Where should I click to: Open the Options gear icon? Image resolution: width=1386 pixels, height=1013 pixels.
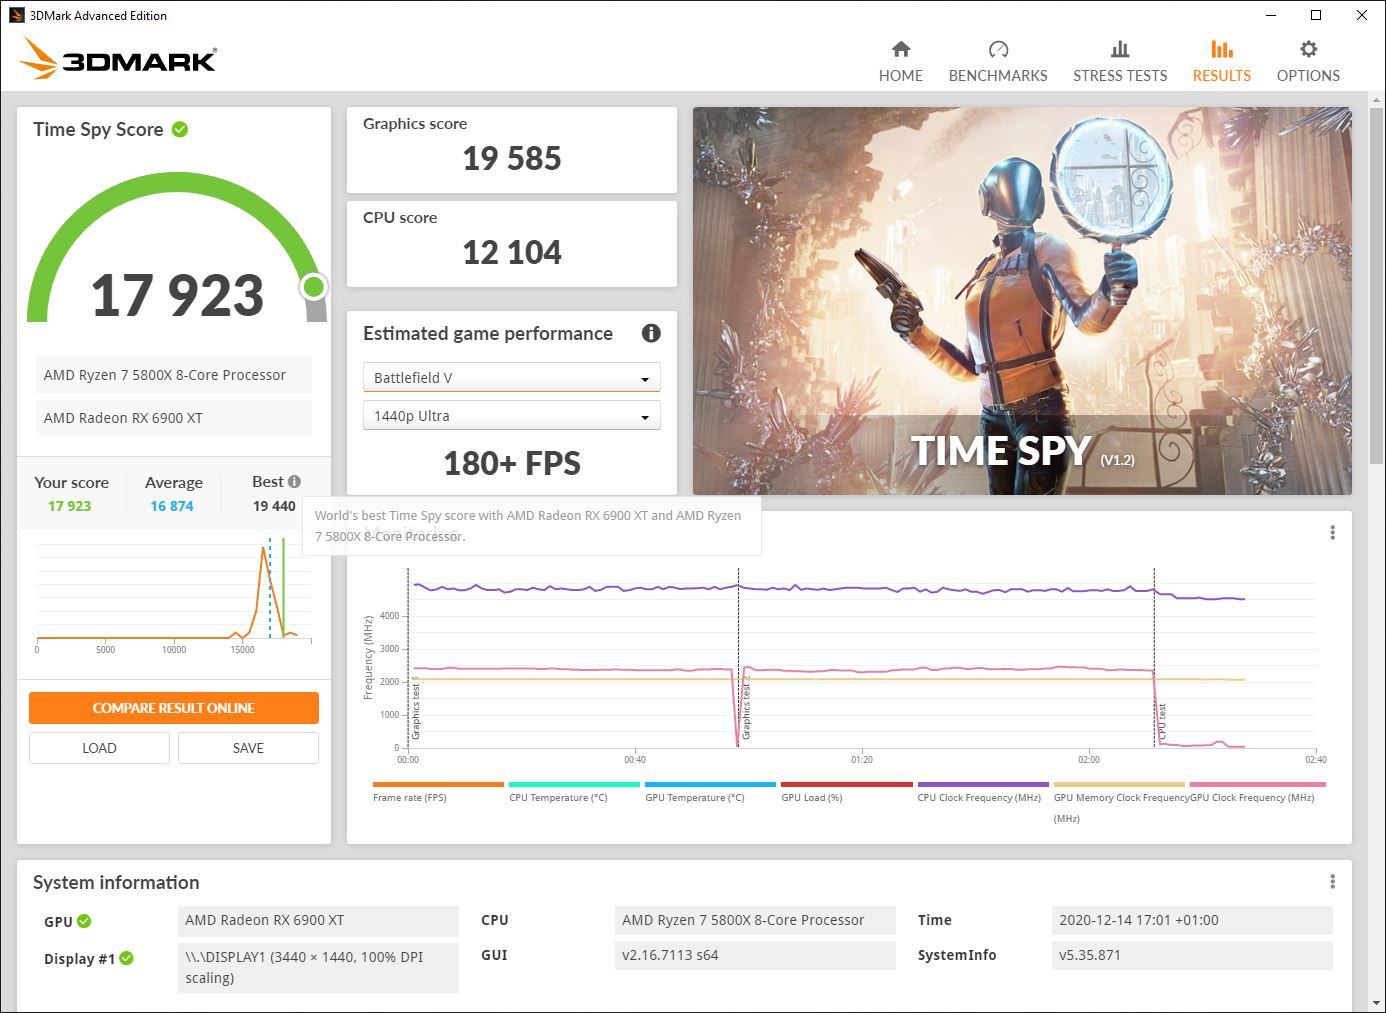(1308, 49)
